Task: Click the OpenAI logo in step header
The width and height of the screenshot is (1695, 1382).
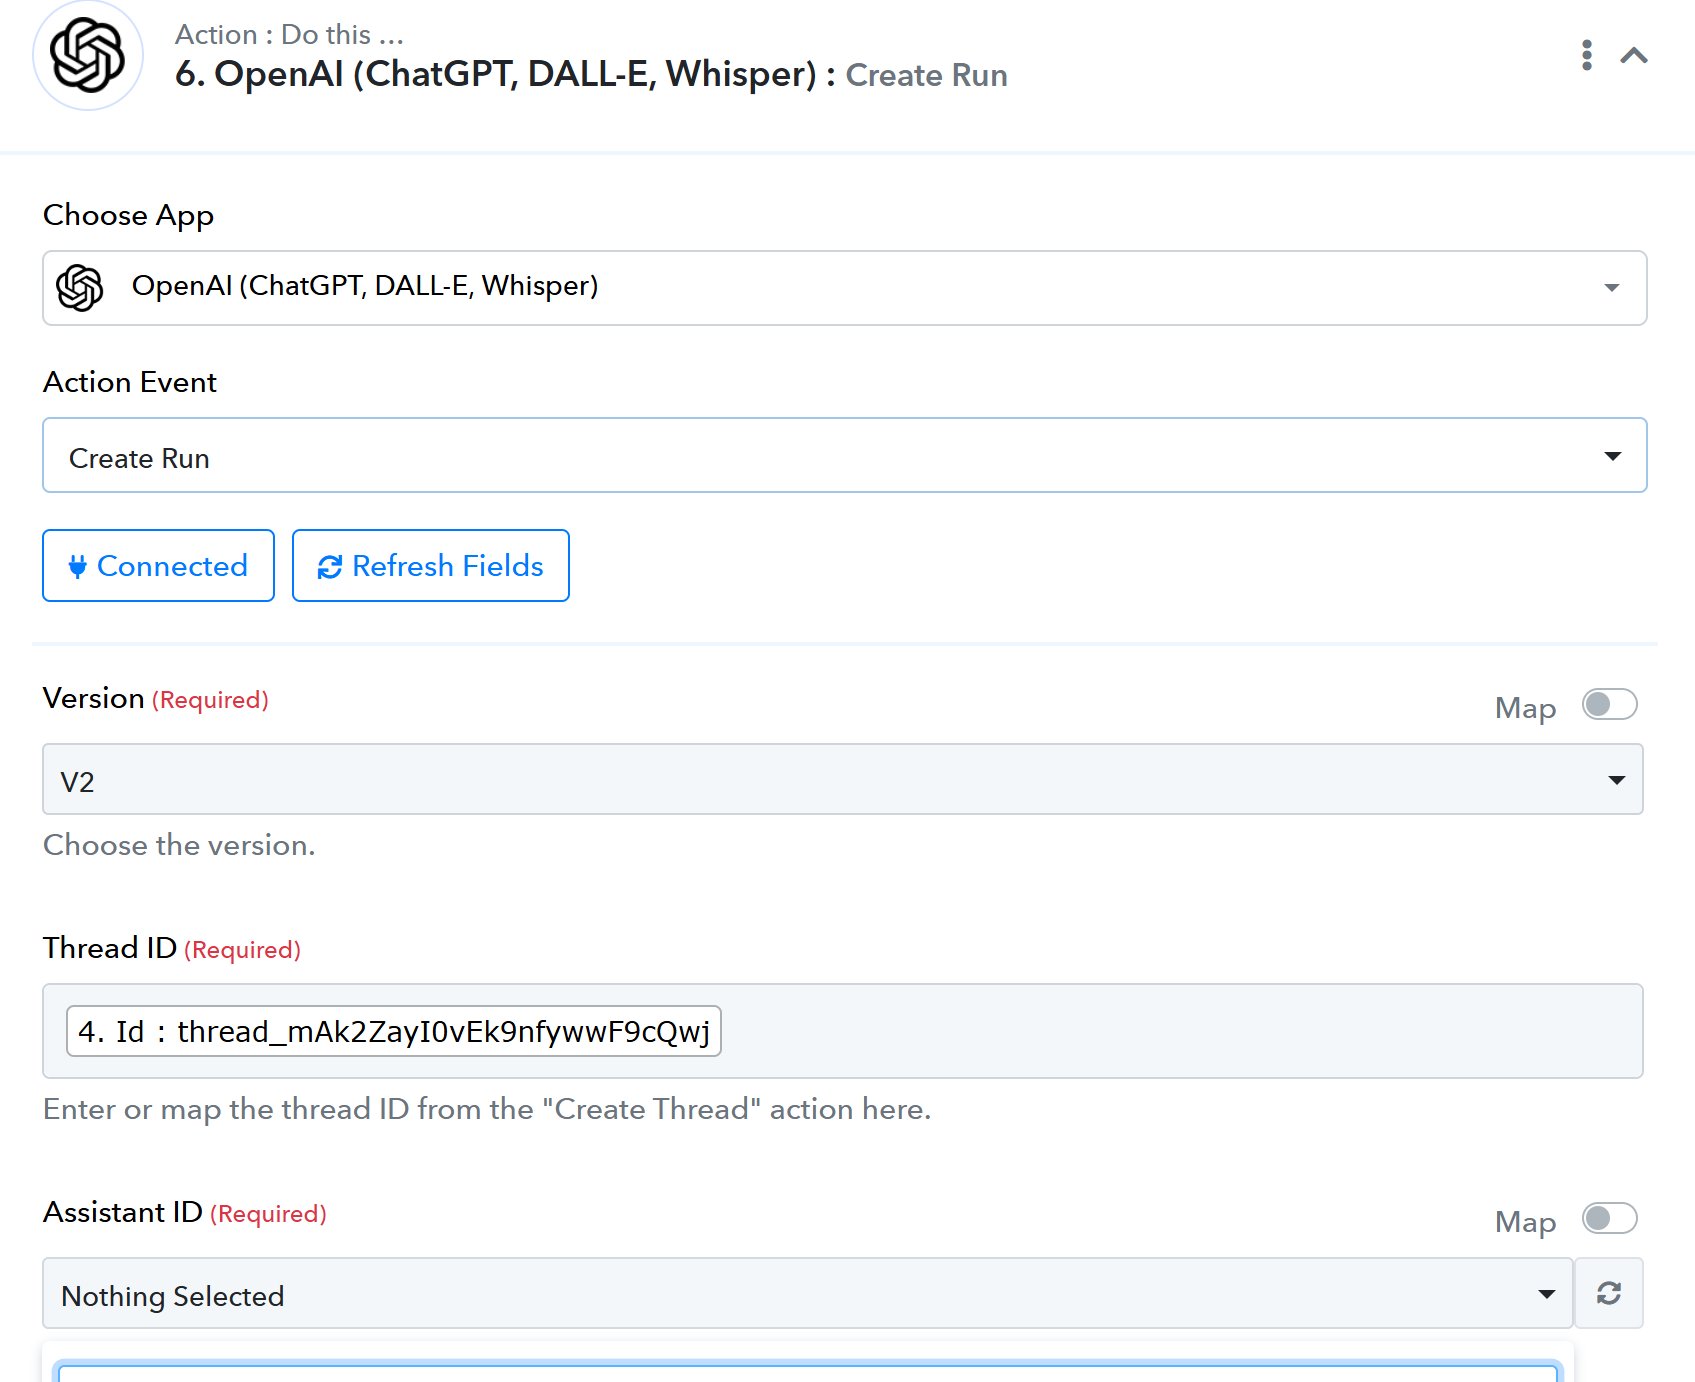Action: pos(88,56)
